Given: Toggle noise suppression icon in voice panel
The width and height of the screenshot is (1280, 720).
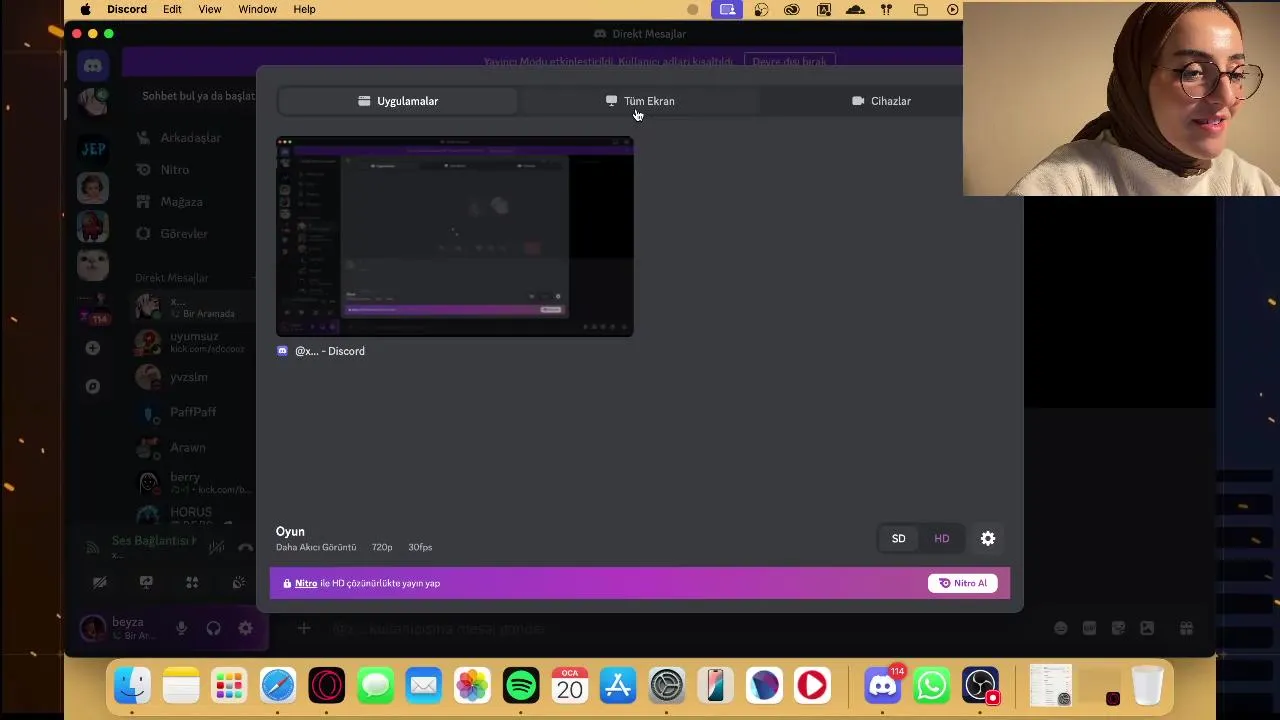Looking at the screenshot, I should click(216, 547).
